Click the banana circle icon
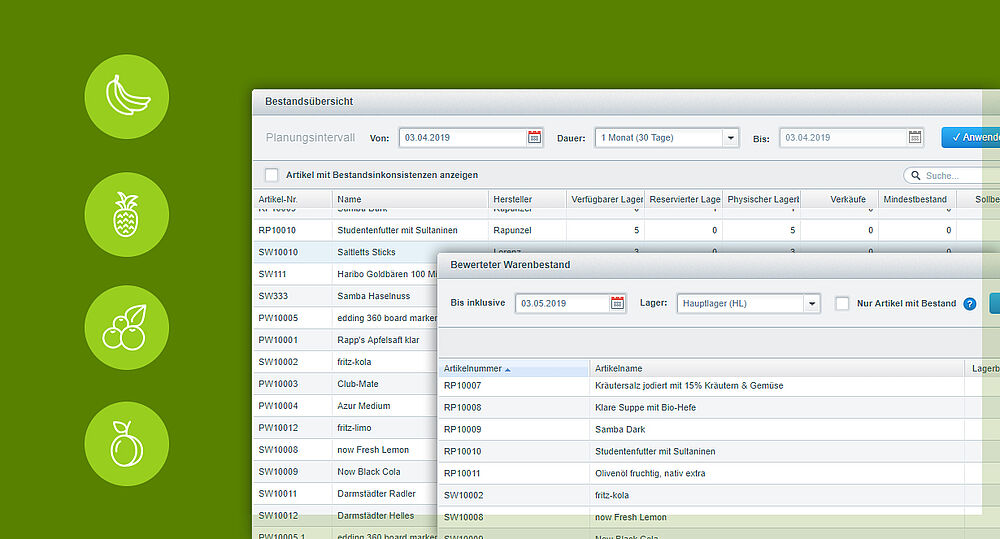This screenshot has height=539, width=1000. click(127, 96)
